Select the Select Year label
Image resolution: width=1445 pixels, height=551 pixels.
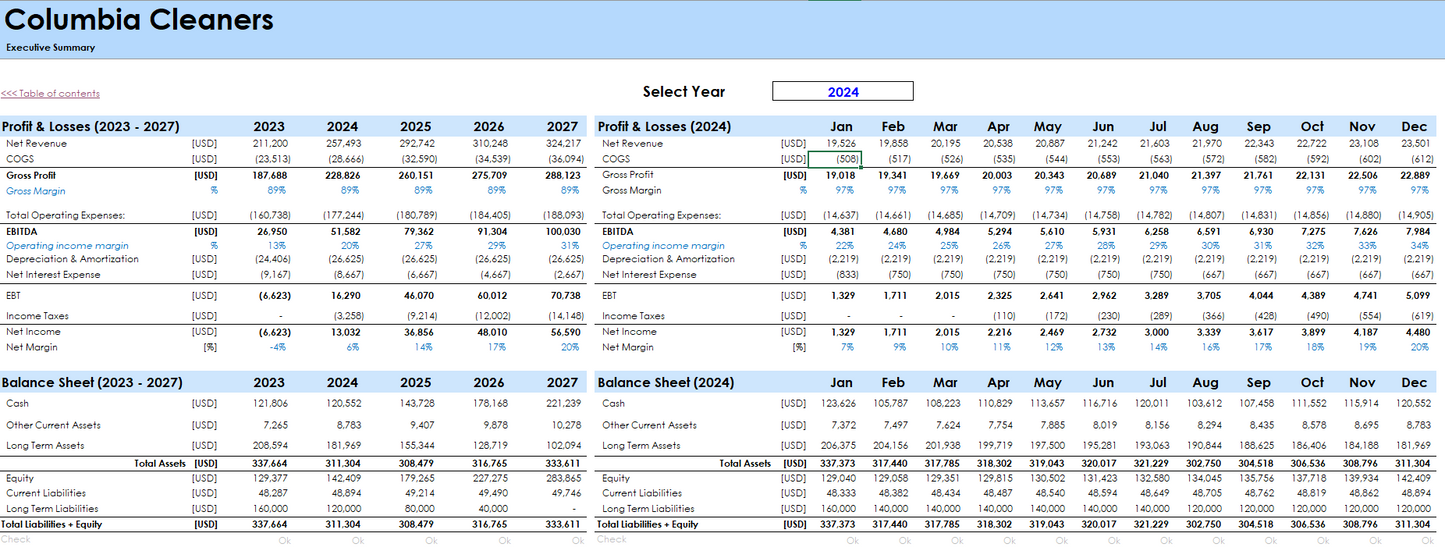click(x=683, y=92)
